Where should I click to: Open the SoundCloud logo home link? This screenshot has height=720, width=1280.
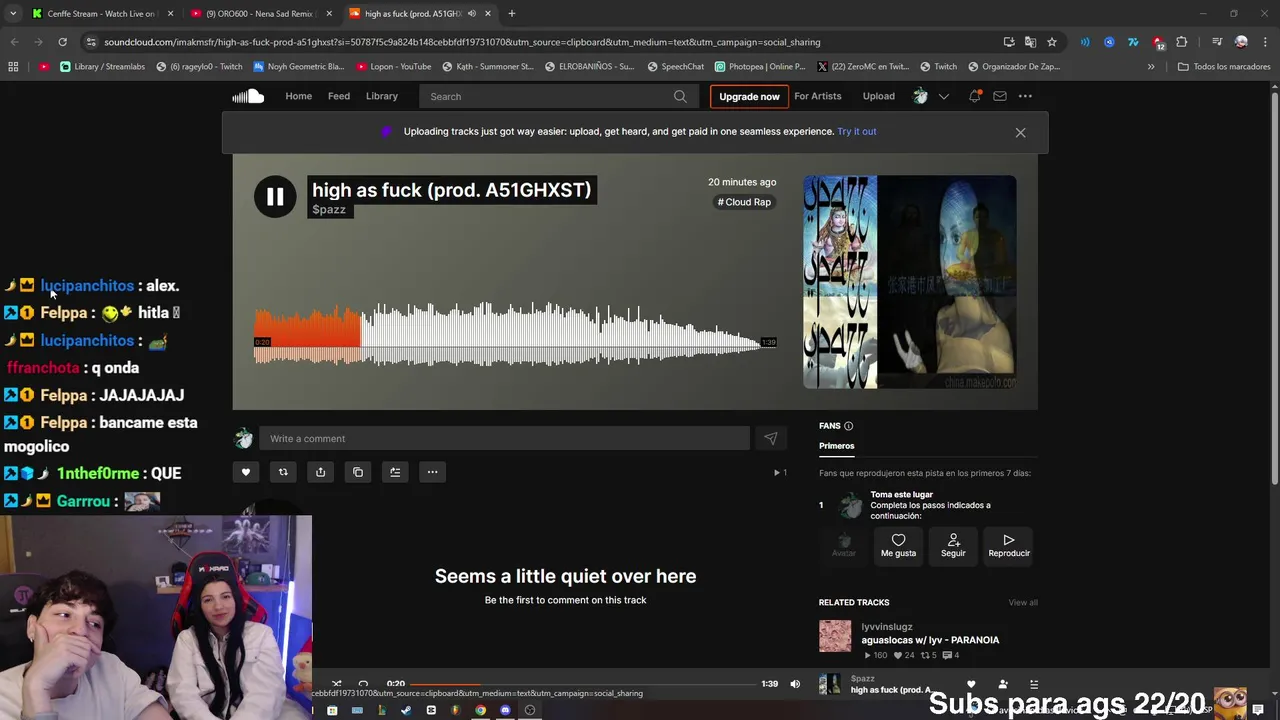[248, 96]
